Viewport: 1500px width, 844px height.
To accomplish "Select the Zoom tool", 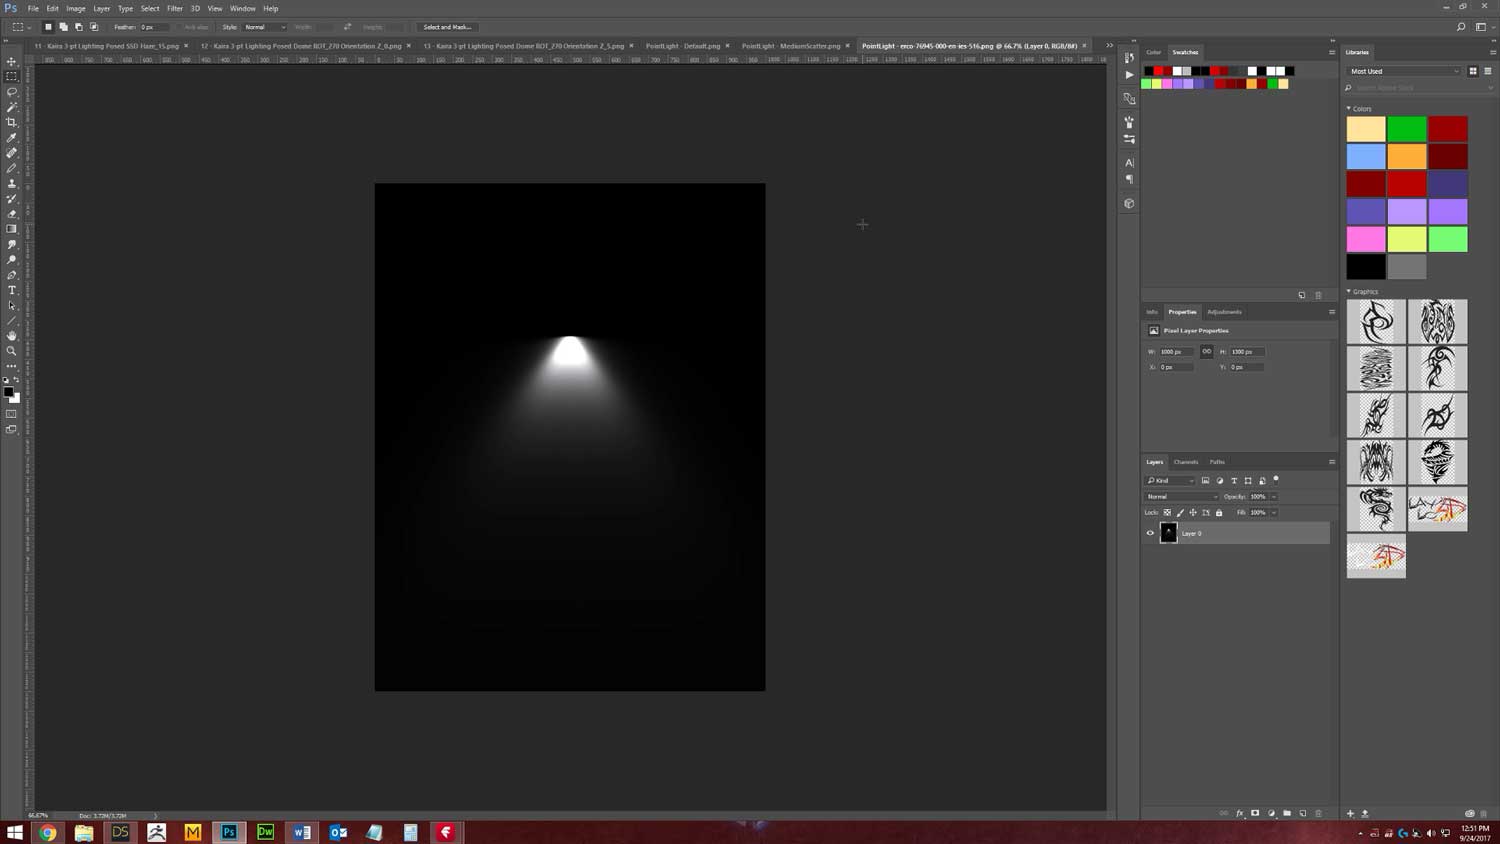I will (12, 351).
